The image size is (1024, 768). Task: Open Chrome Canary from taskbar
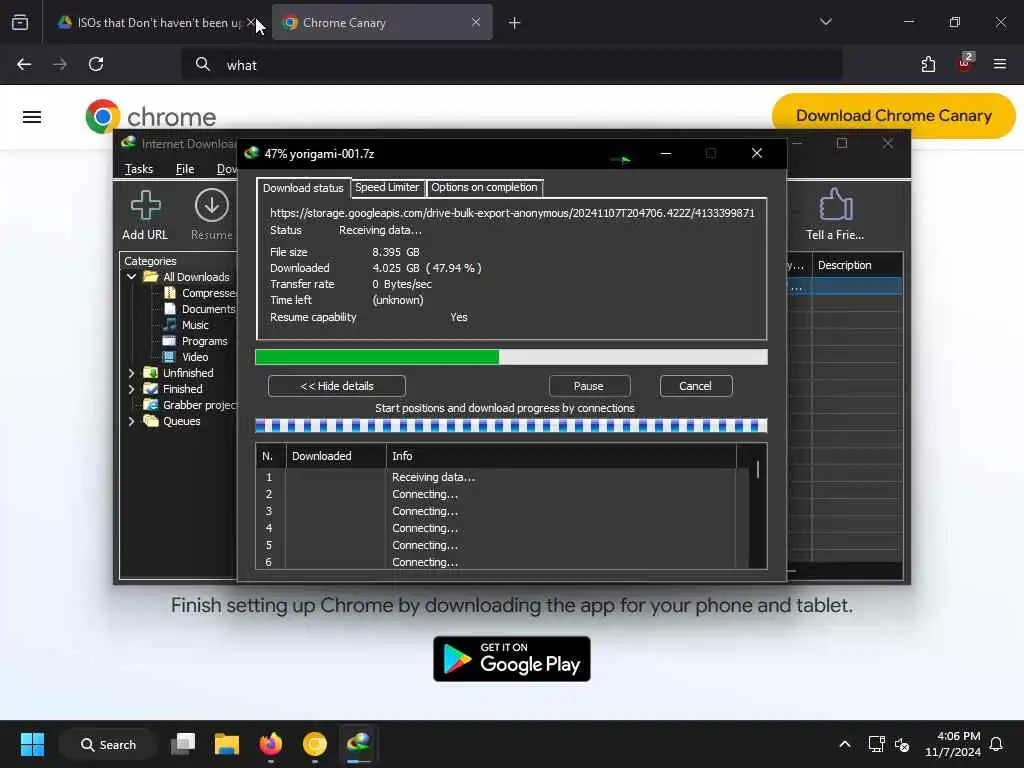(x=315, y=744)
